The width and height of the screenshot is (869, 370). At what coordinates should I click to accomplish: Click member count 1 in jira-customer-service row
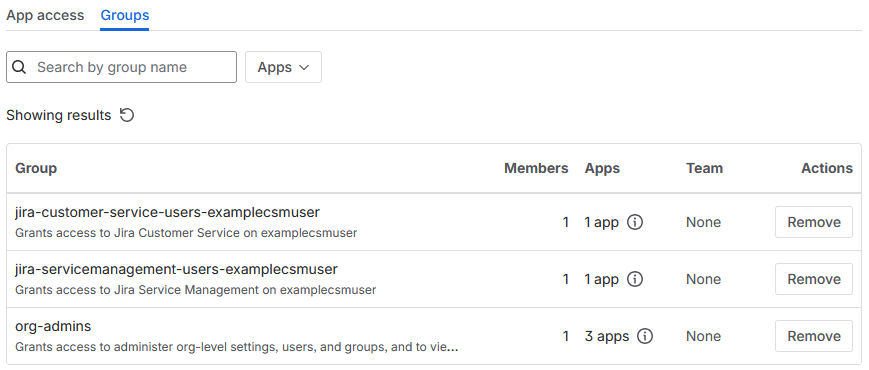565,222
